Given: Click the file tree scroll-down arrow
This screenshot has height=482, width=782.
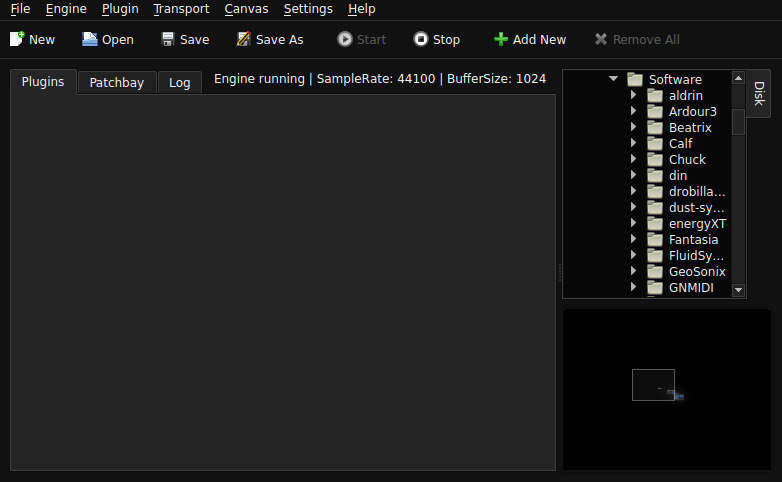Looking at the screenshot, I should coord(739,290).
